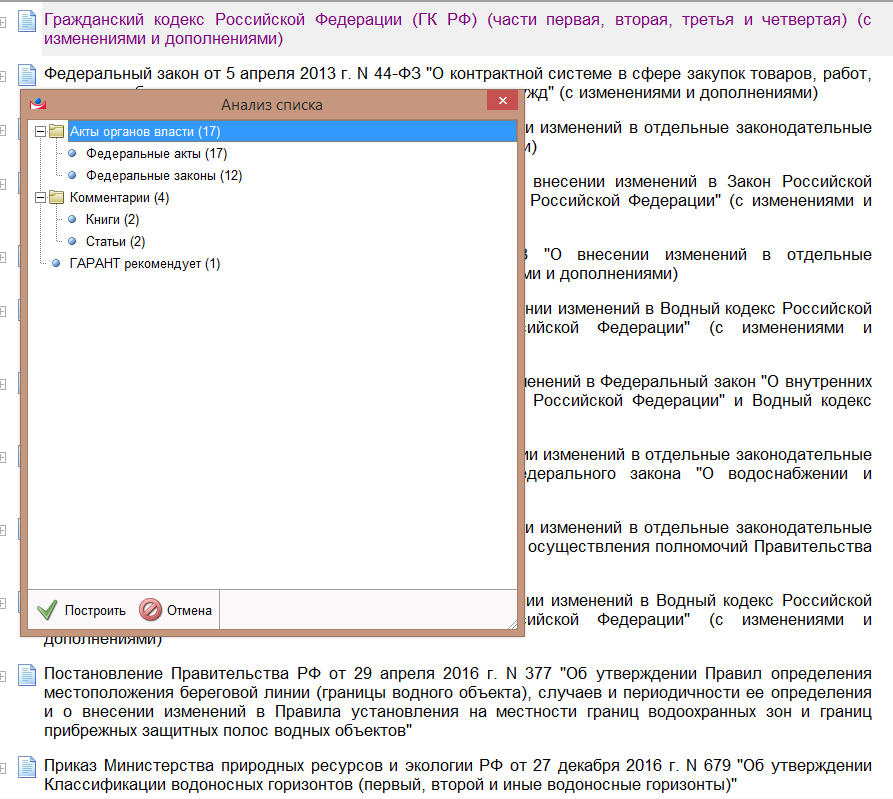Click the Отмена button label
The height and width of the screenshot is (799, 893).
click(189, 610)
